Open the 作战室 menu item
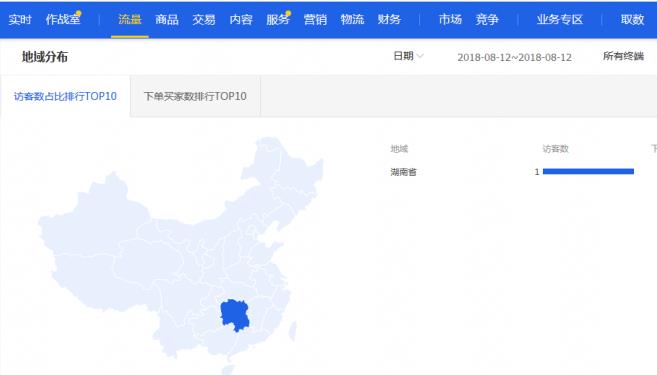The image size is (657, 375). (x=62, y=19)
